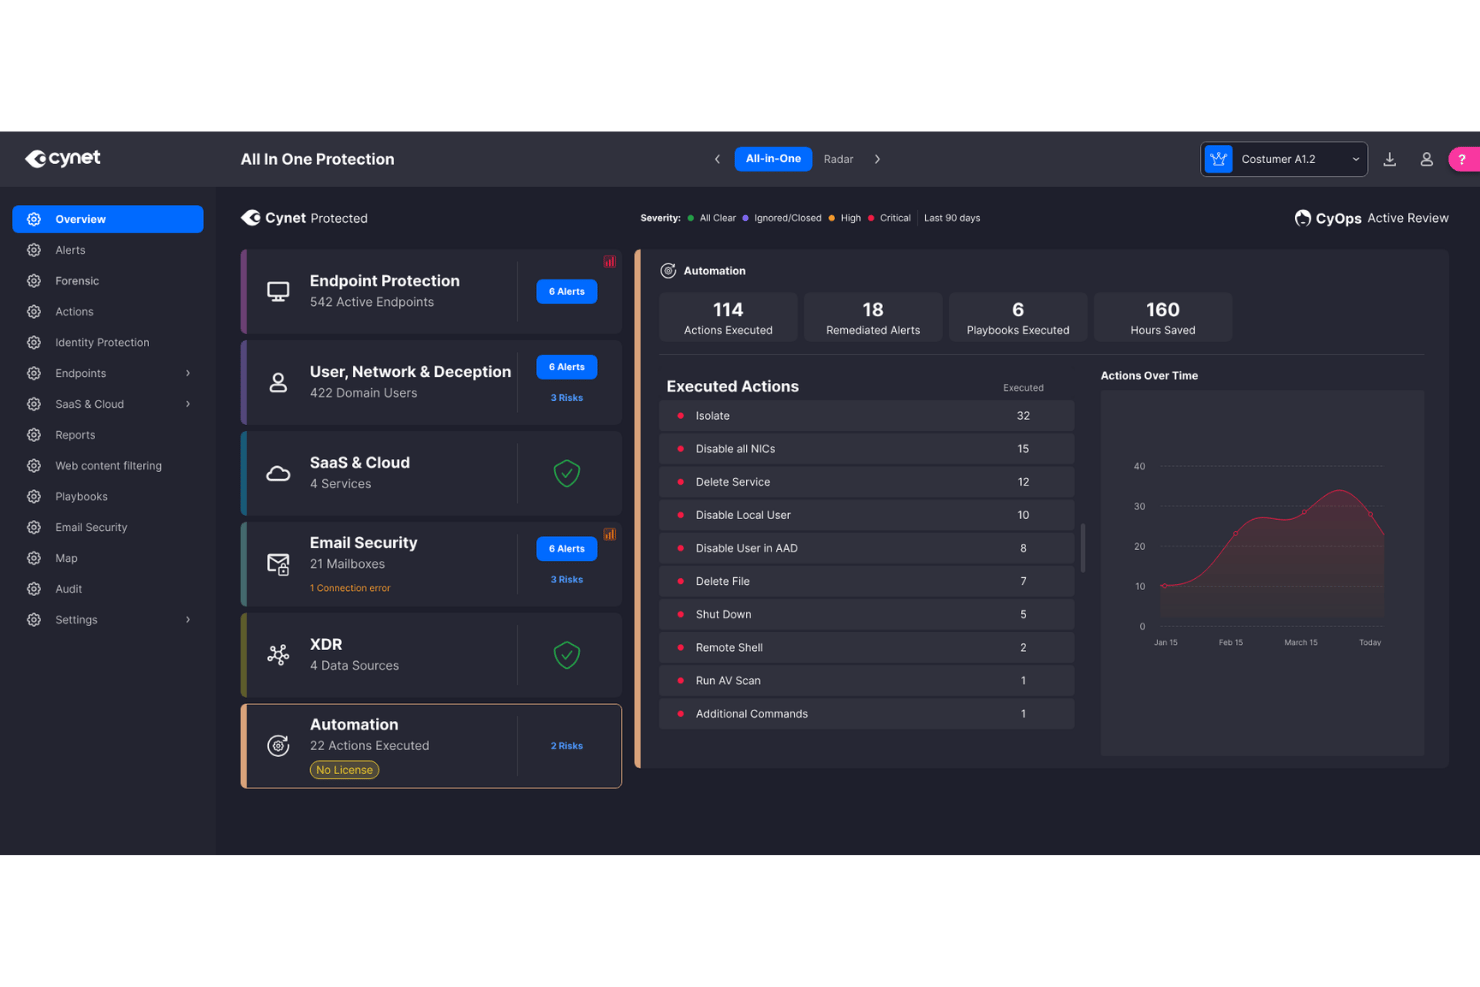Viewport: 1480px width, 987px height.
Task: Click the Run AV Scan row
Action: pyautogui.click(x=867, y=681)
